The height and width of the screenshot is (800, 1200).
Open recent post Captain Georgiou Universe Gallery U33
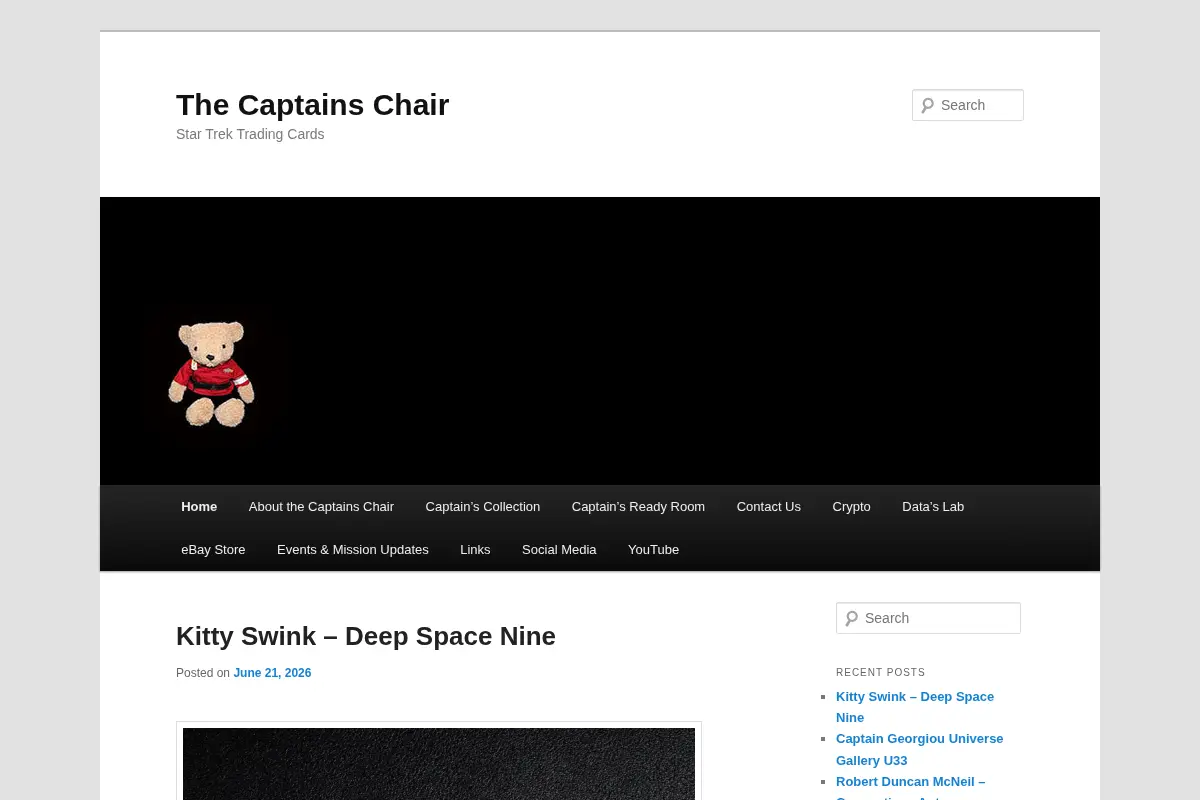[919, 749]
